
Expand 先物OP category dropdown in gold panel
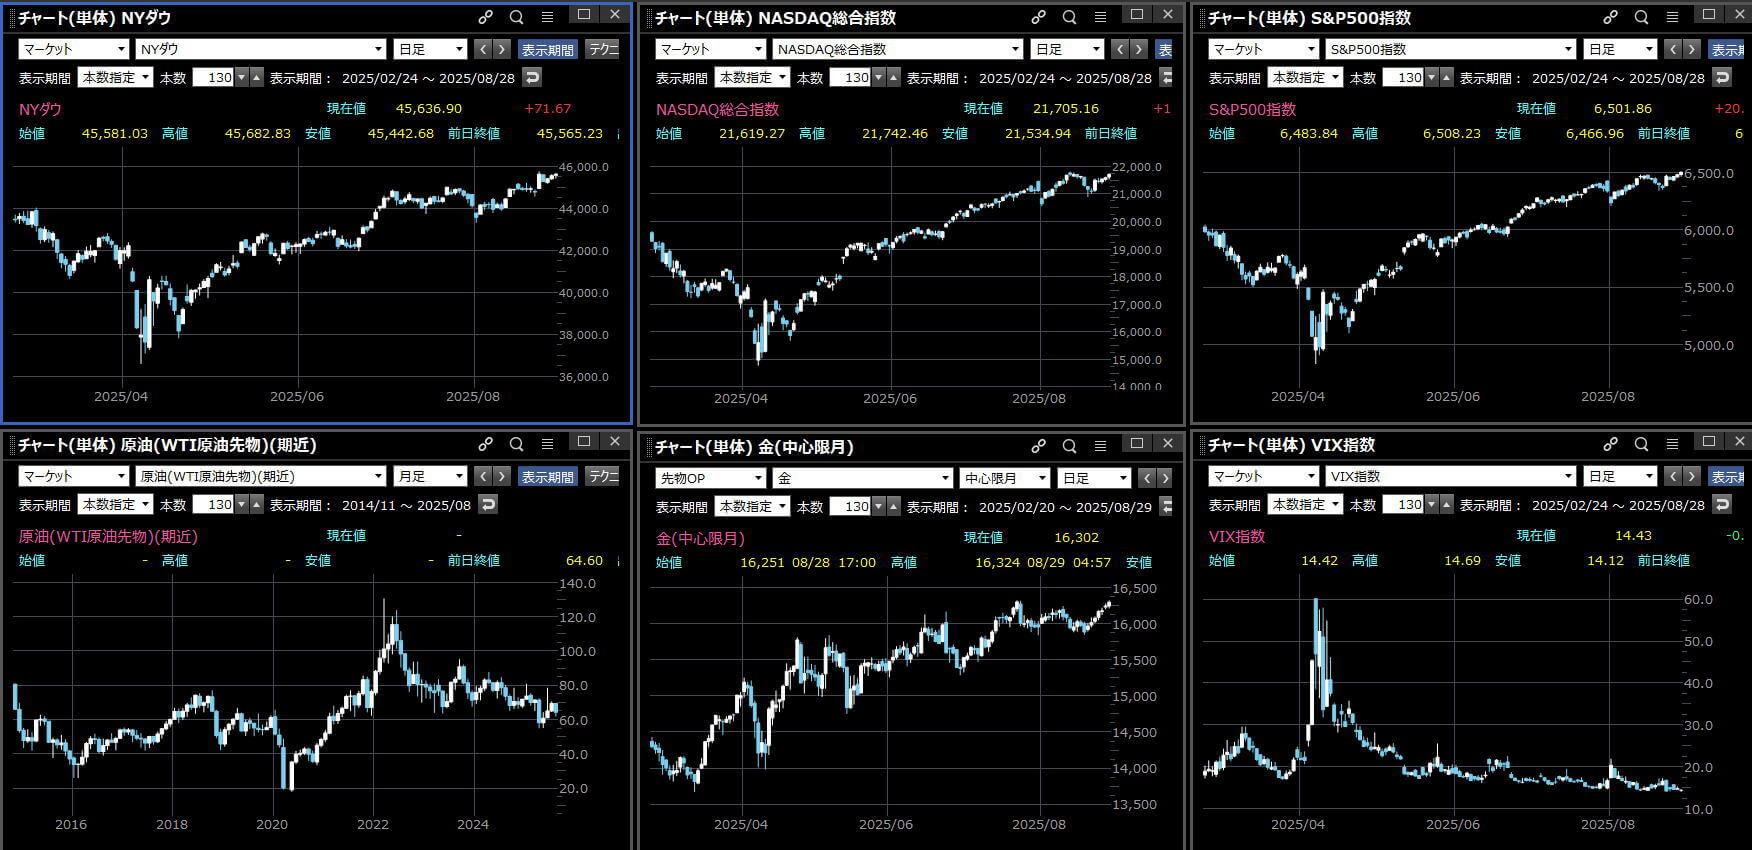711,478
